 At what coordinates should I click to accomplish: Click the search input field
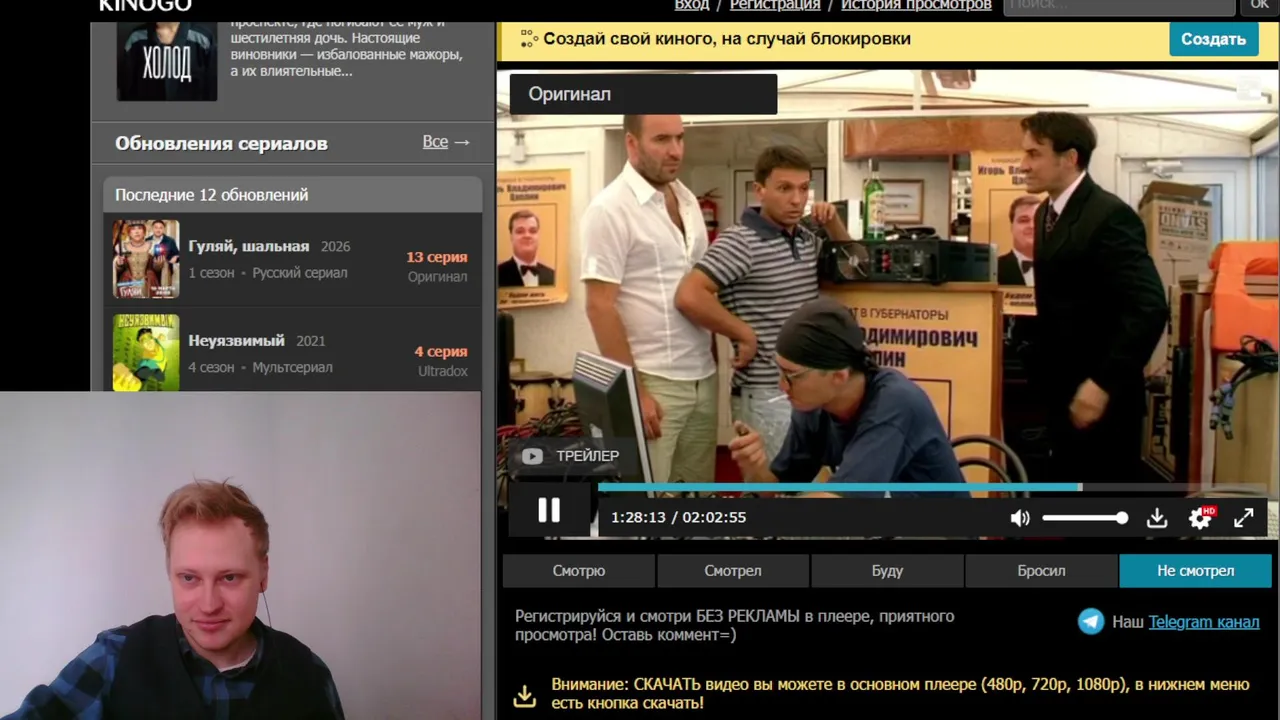(1119, 6)
